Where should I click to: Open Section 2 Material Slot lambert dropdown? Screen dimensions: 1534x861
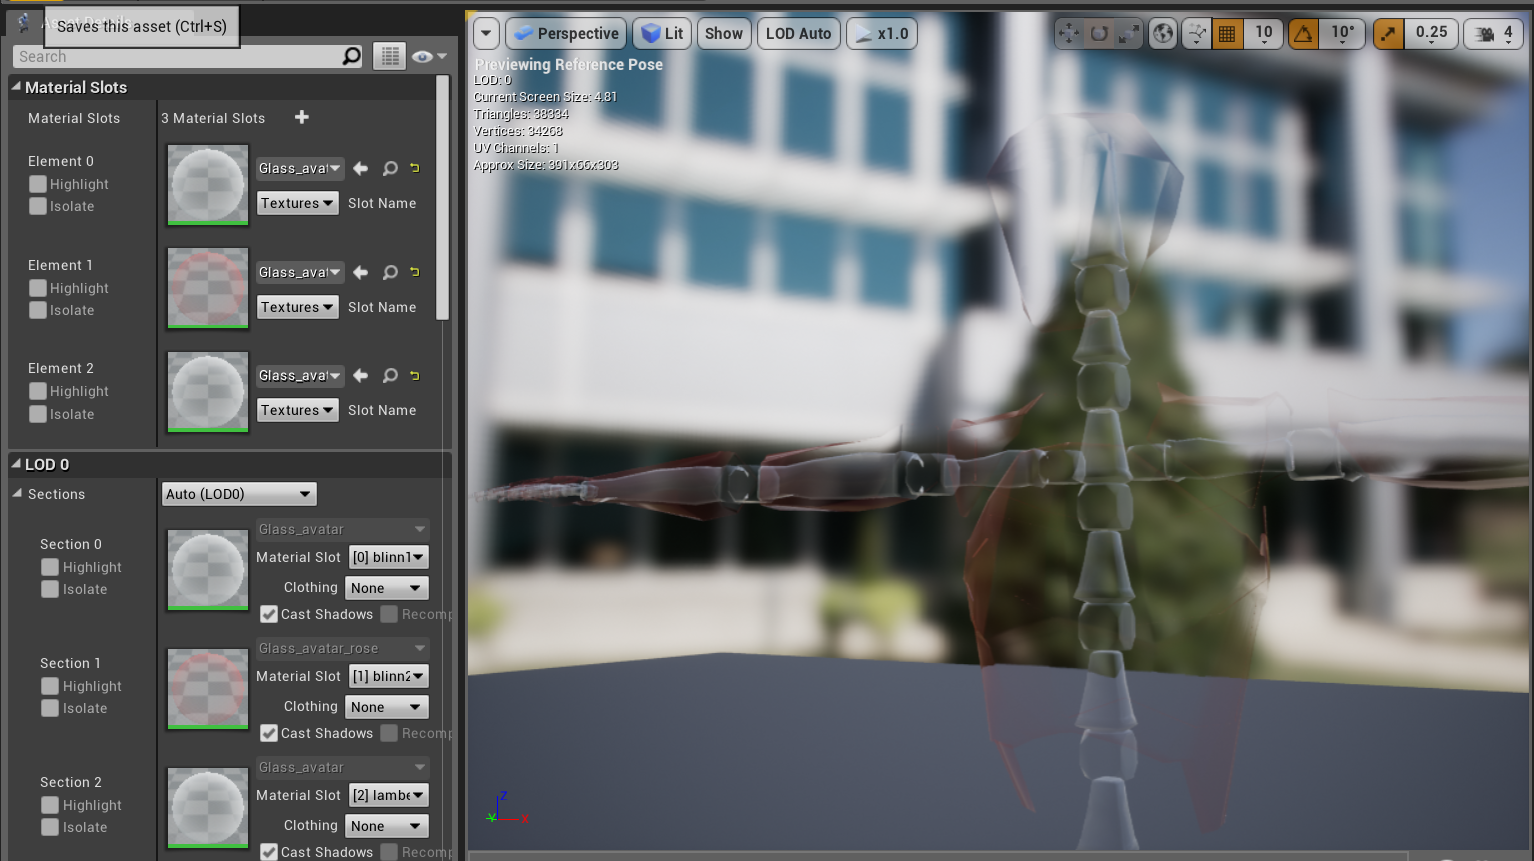tap(389, 795)
